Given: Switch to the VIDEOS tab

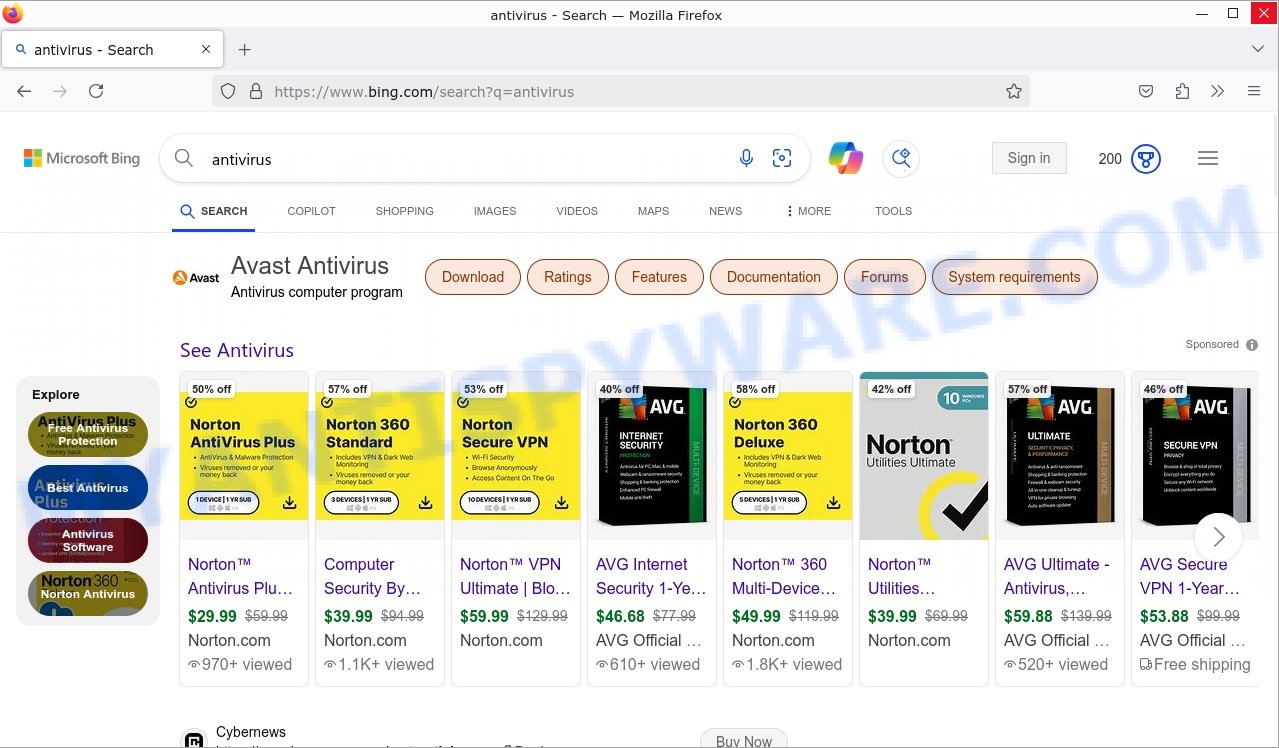Looking at the screenshot, I should [577, 211].
